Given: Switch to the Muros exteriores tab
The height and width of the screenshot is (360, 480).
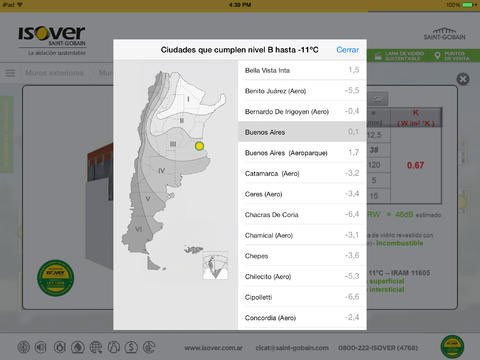Looking at the screenshot, I should (x=54, y=73).
